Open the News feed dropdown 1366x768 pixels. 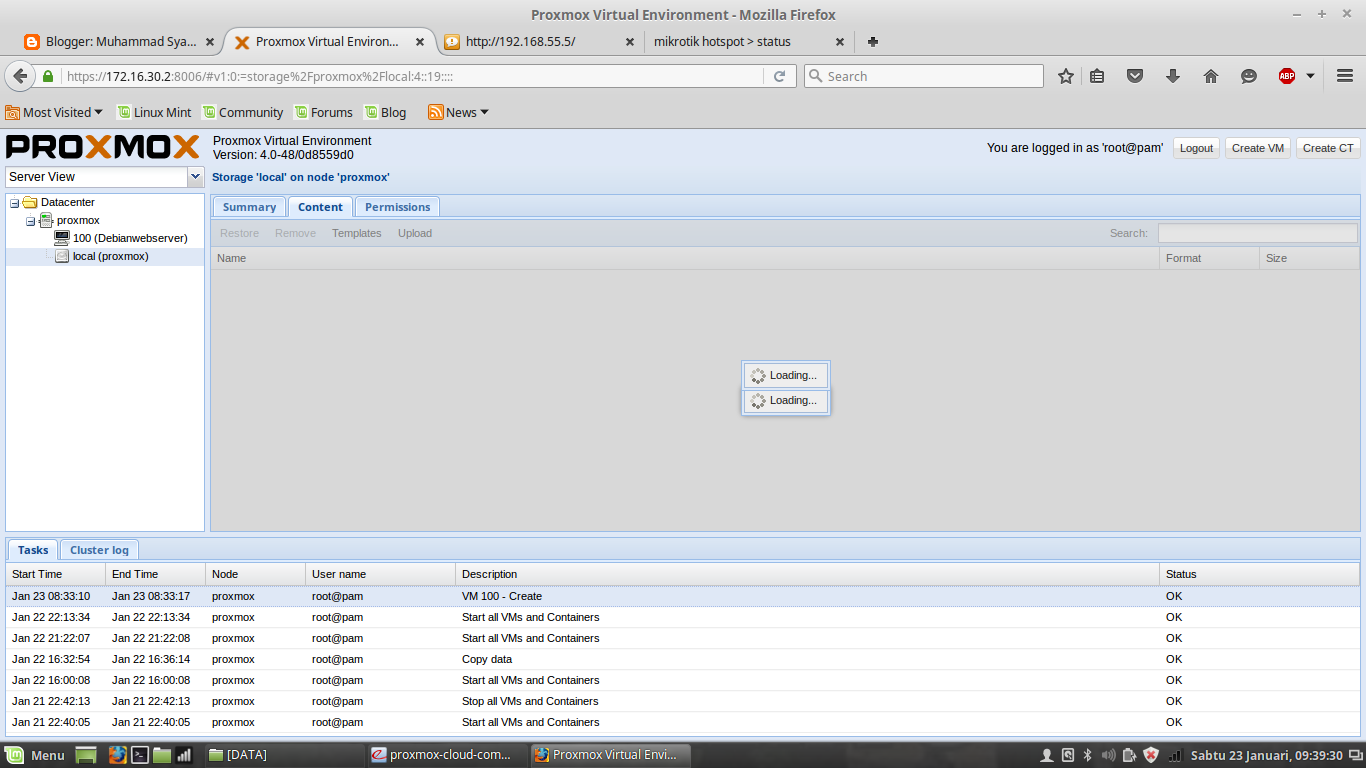click(458, 112)
